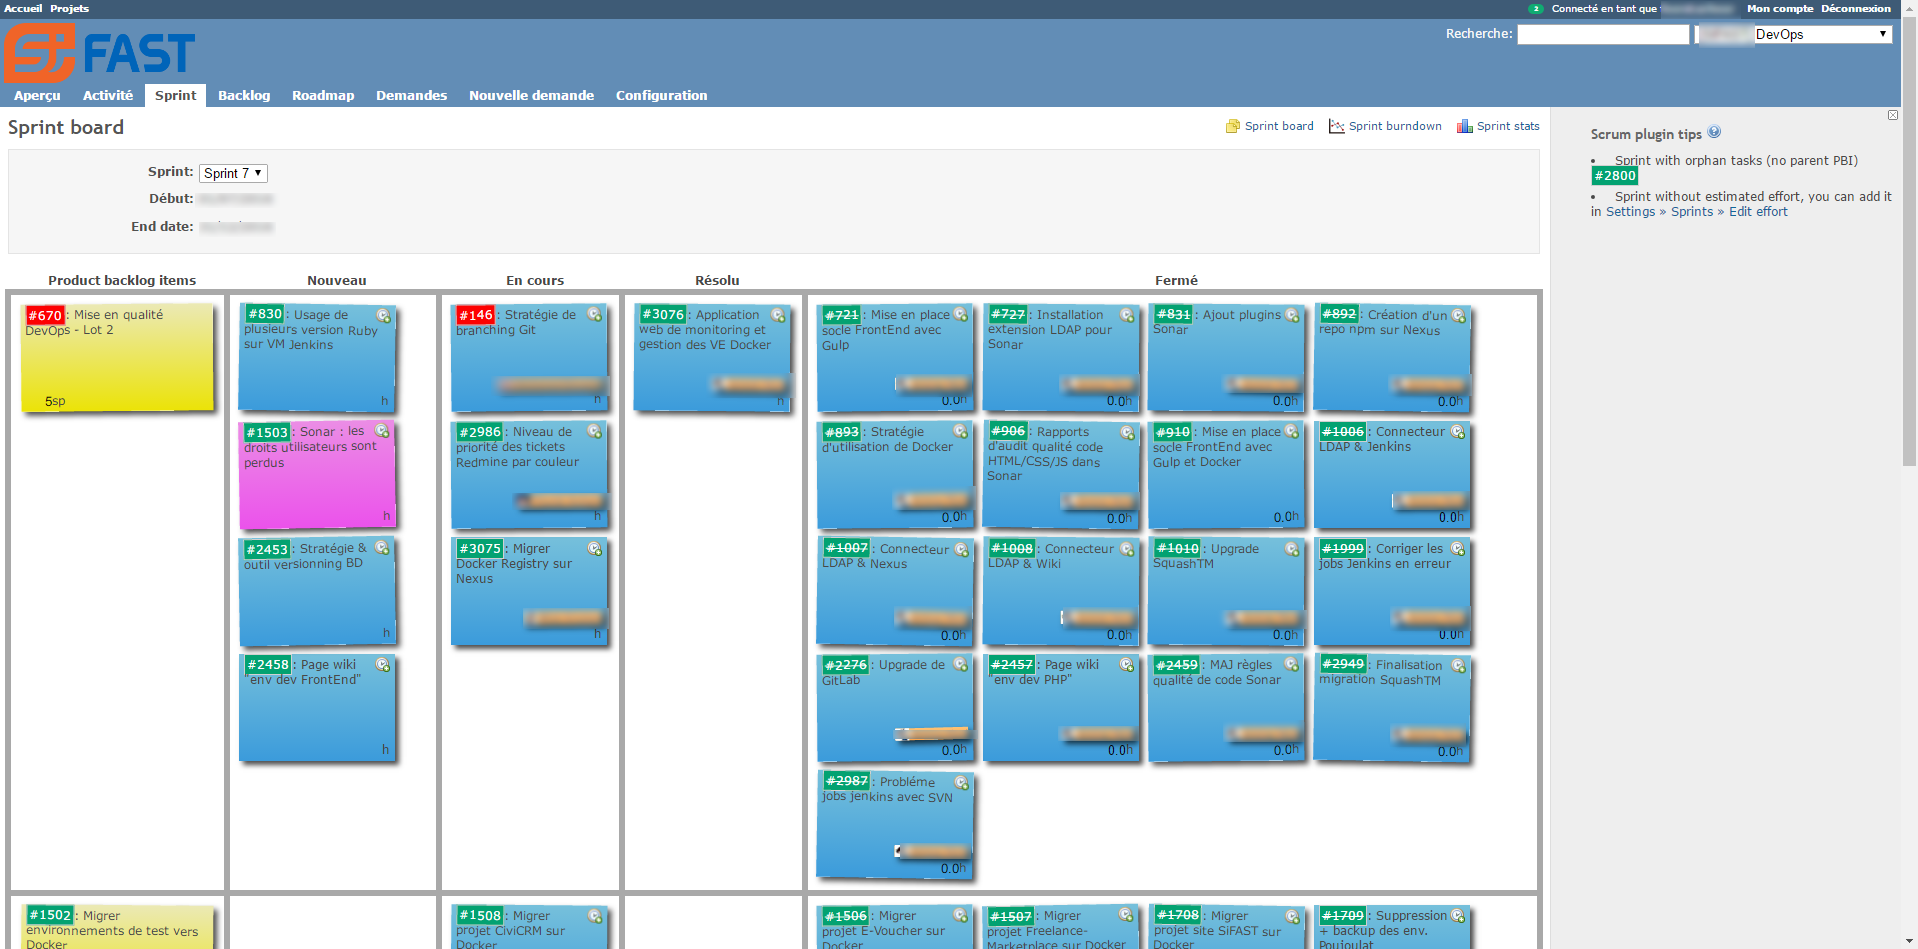Open magnifier icon on task #831 card
Image resolution: width=1918 pixels, height=949 pixels.
(1292, 315)
